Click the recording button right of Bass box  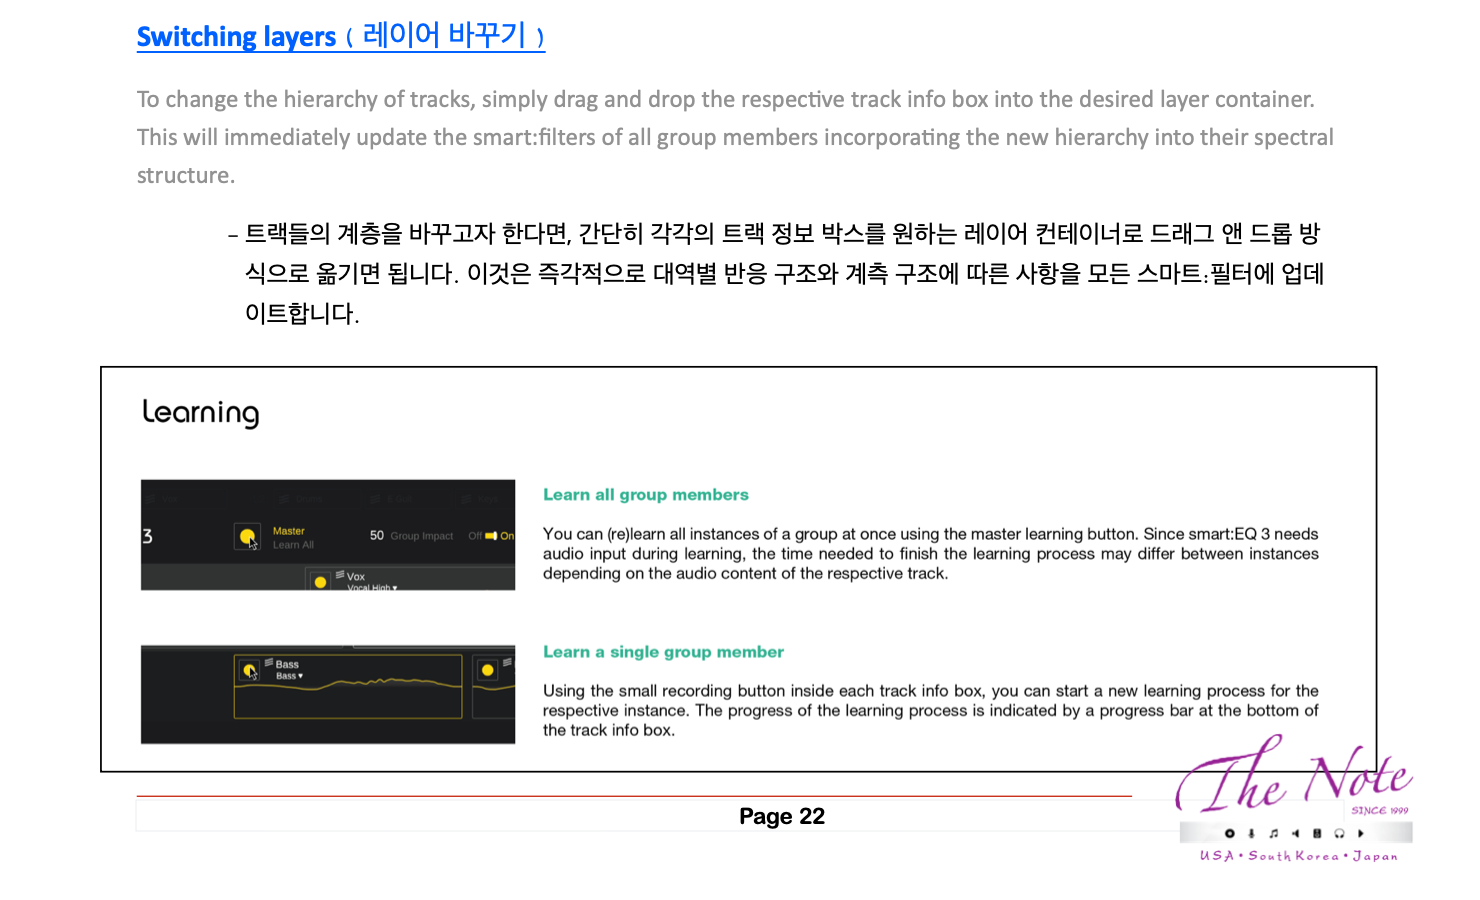tap(487, 670)
